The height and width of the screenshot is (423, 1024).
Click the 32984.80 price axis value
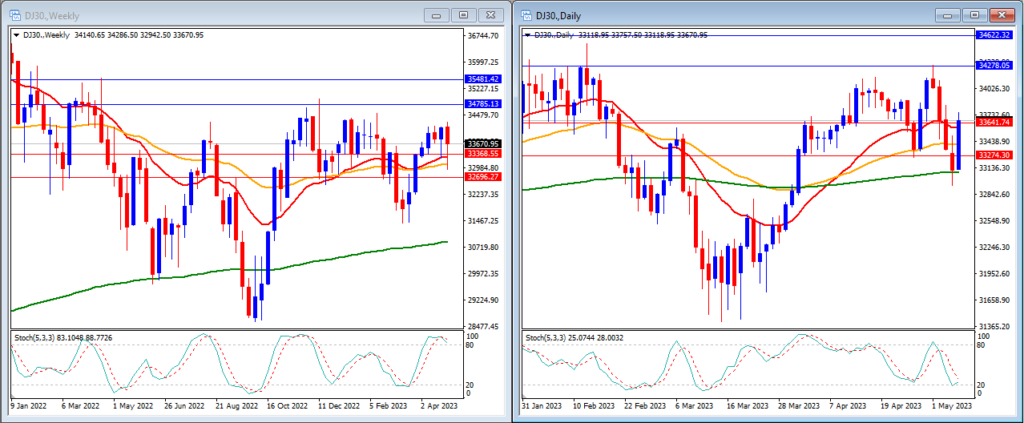point(484,166)
